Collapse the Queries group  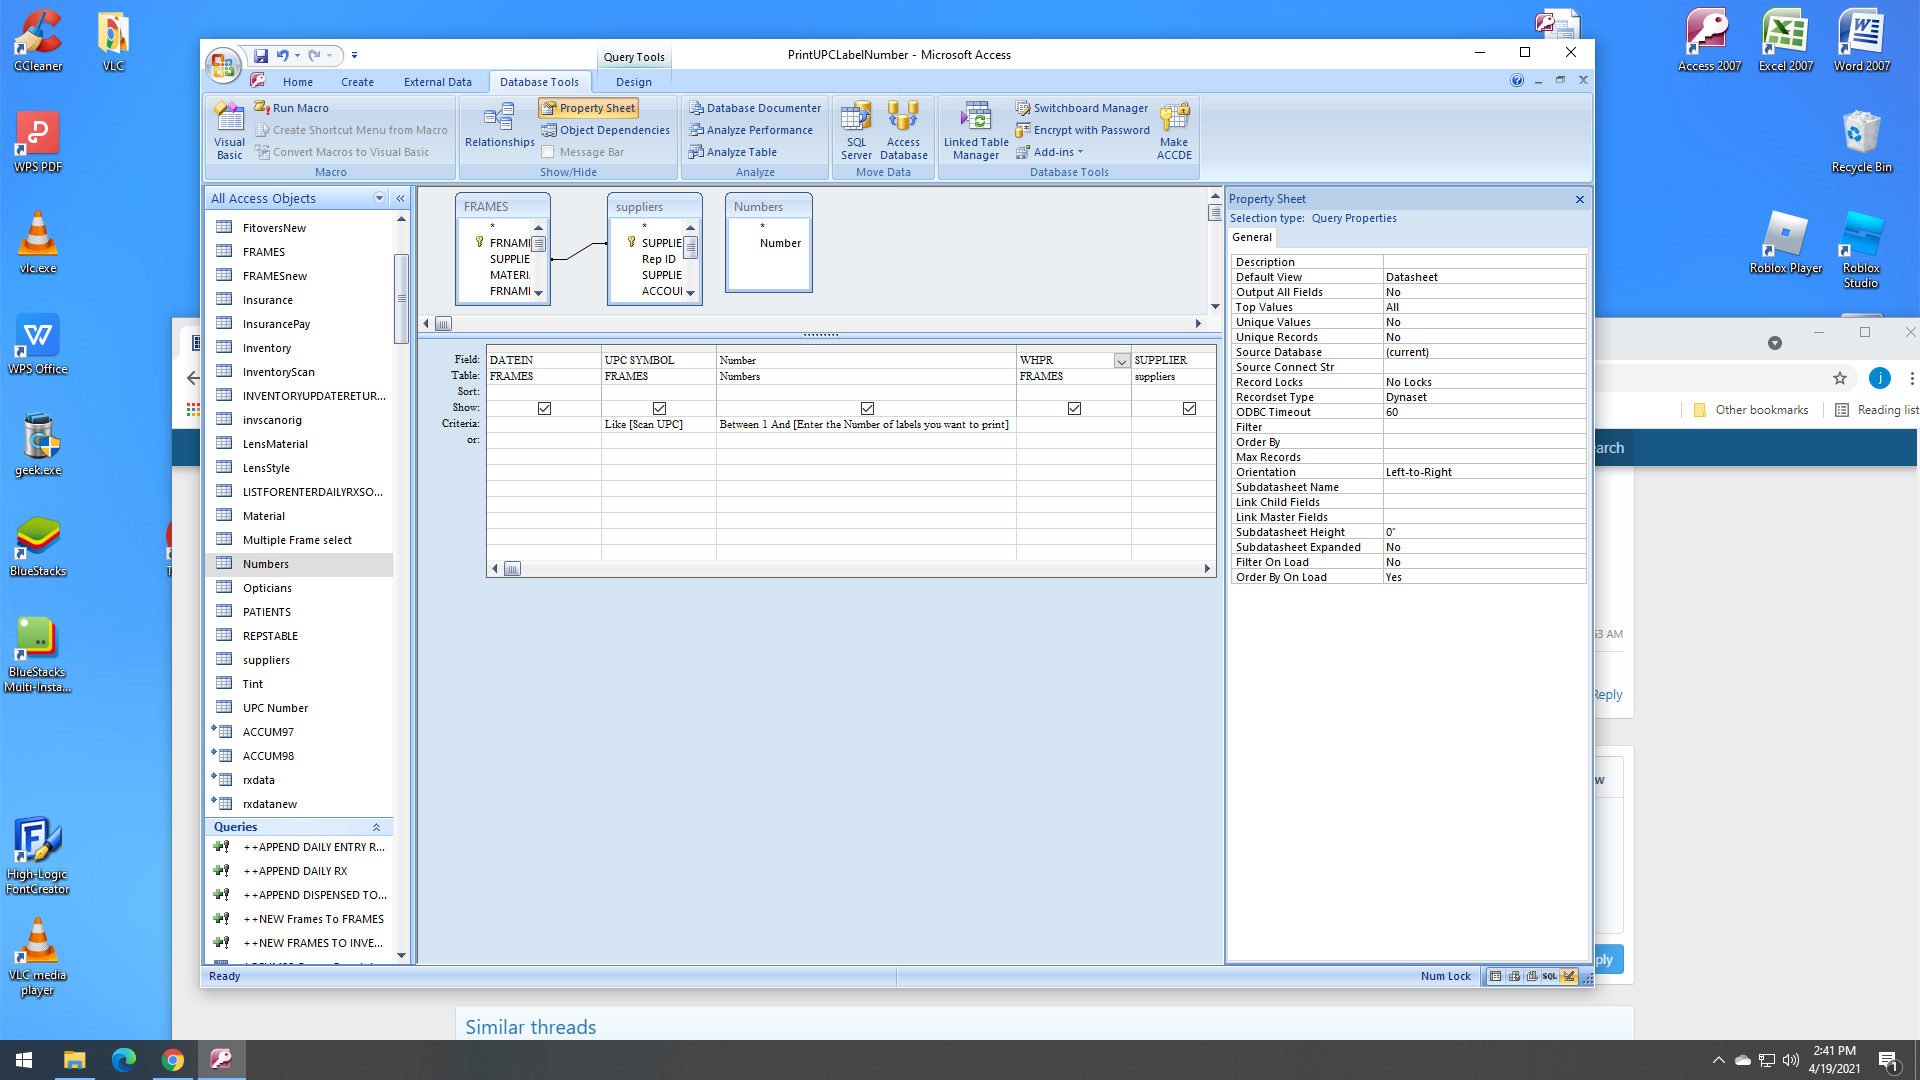(376, 827)
